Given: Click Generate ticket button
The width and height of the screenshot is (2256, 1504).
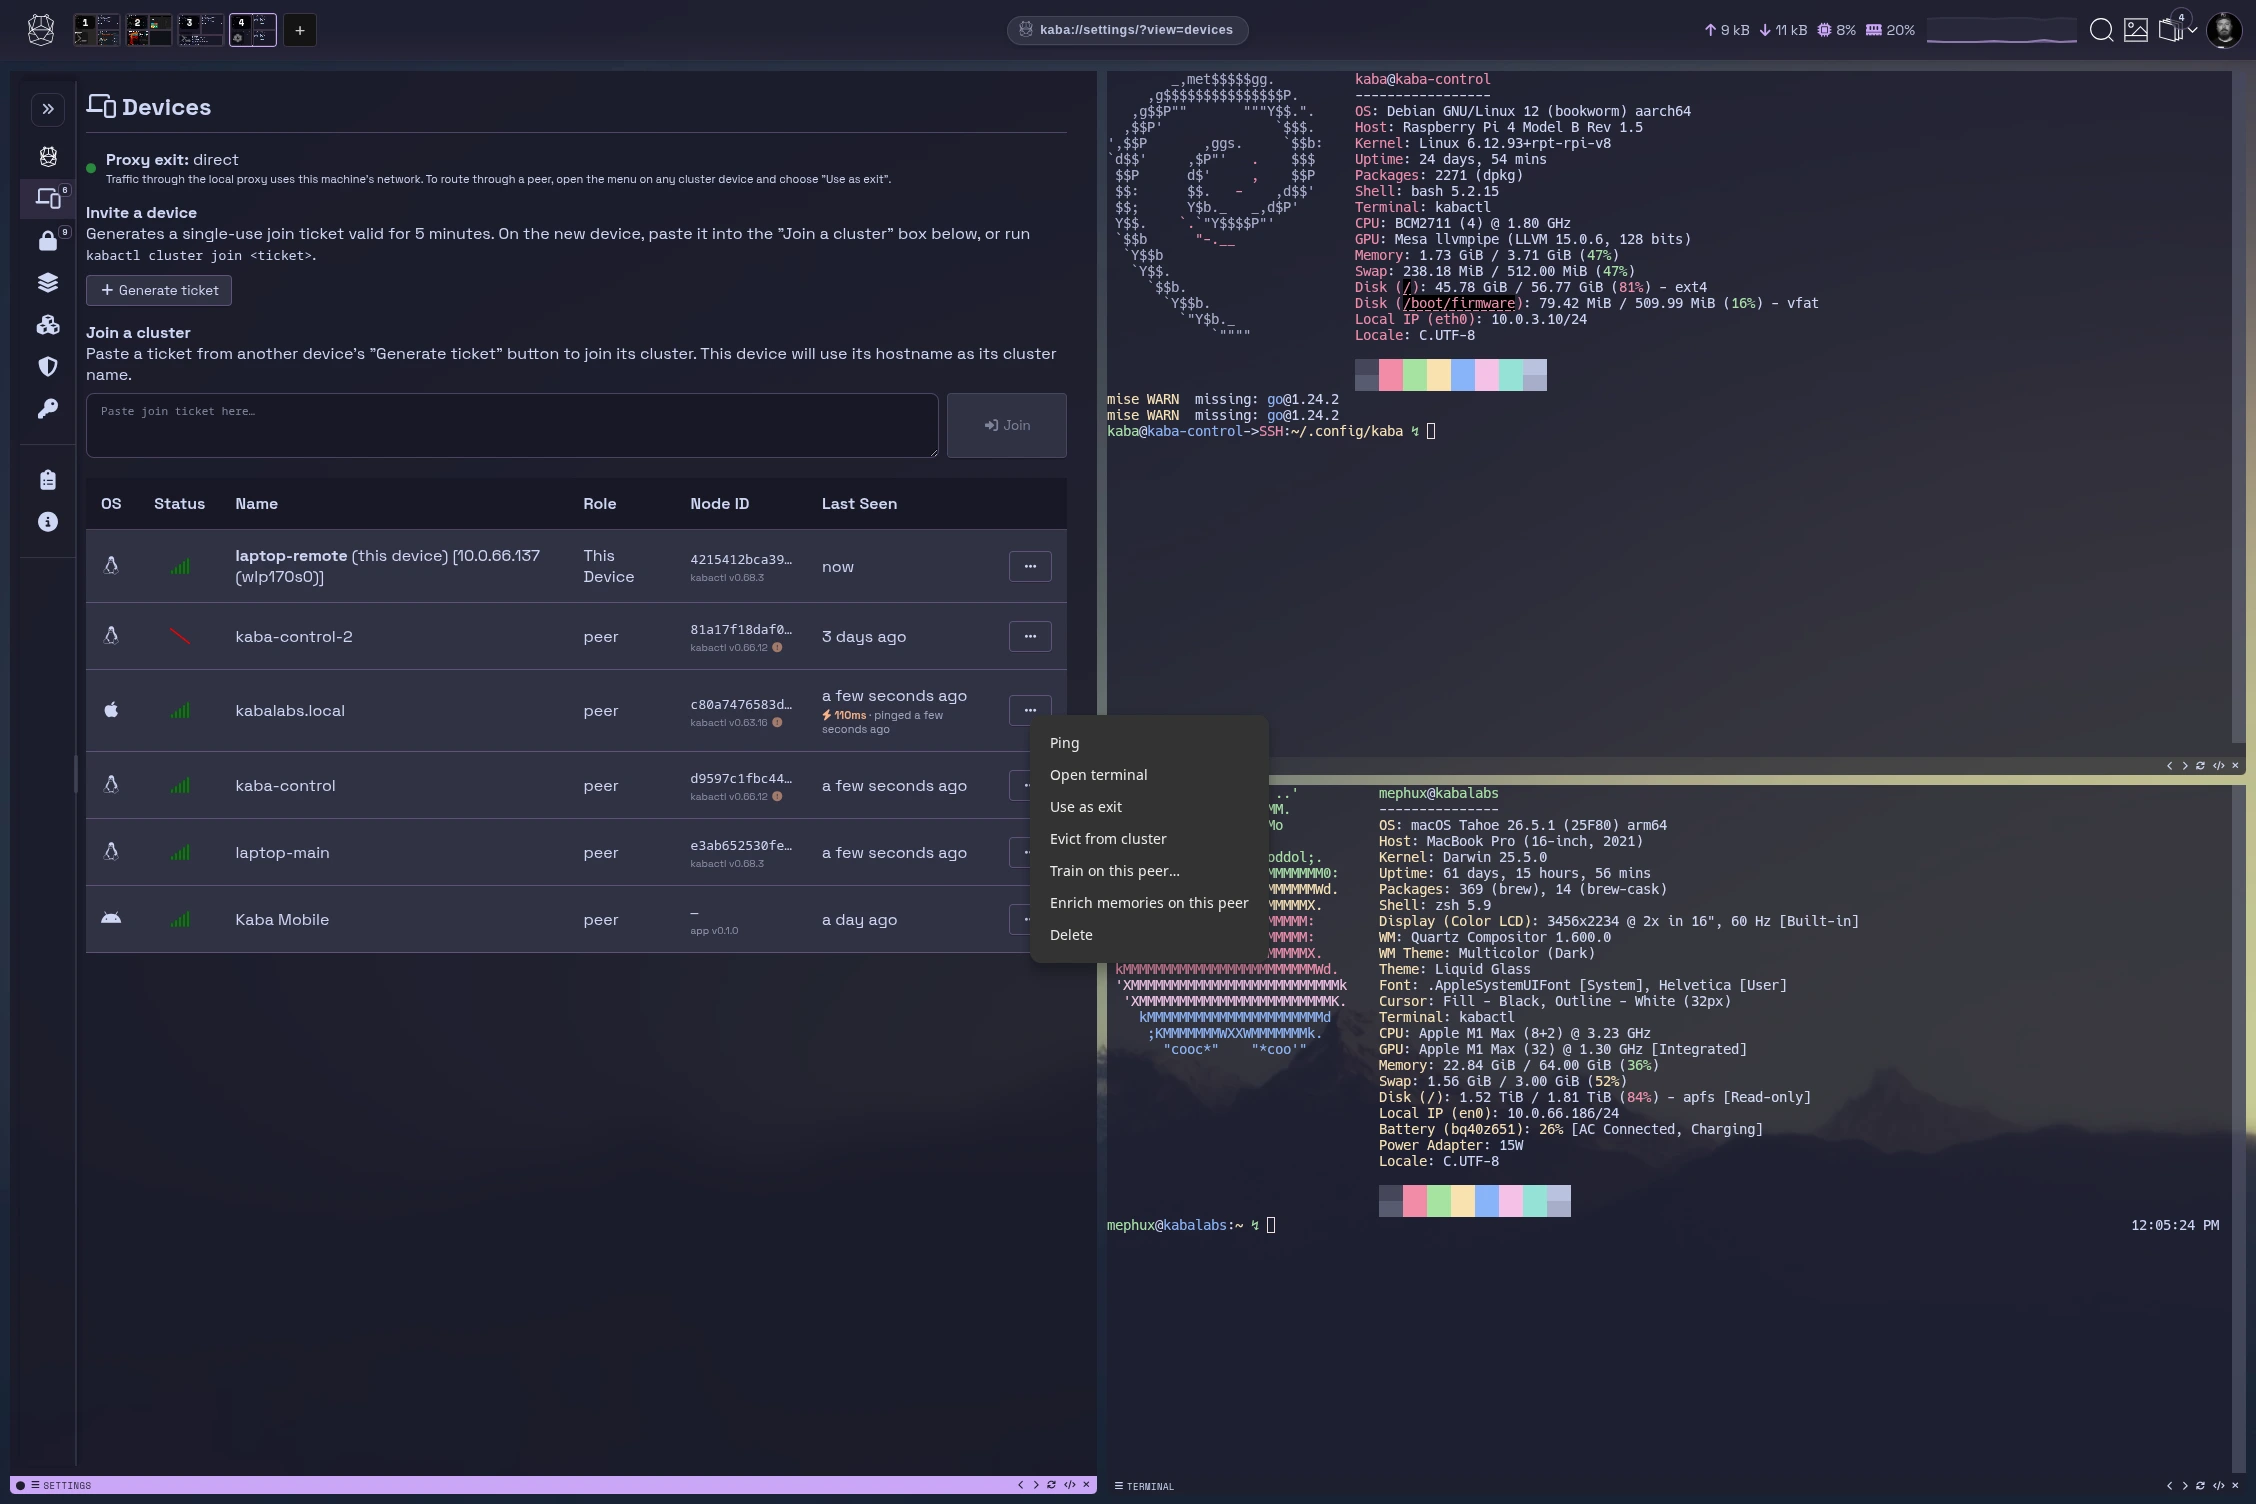Looking at the screenshot, I should (x=159, y=290).
